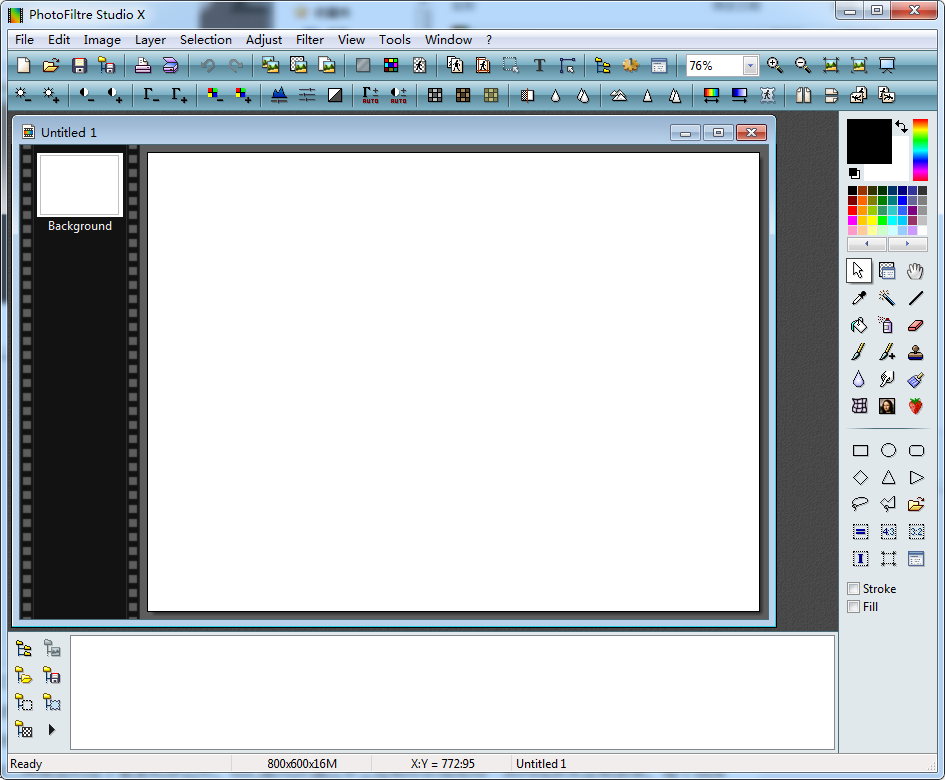Select the Background layer thumbnail
The image size is (945, 780).
80,185
